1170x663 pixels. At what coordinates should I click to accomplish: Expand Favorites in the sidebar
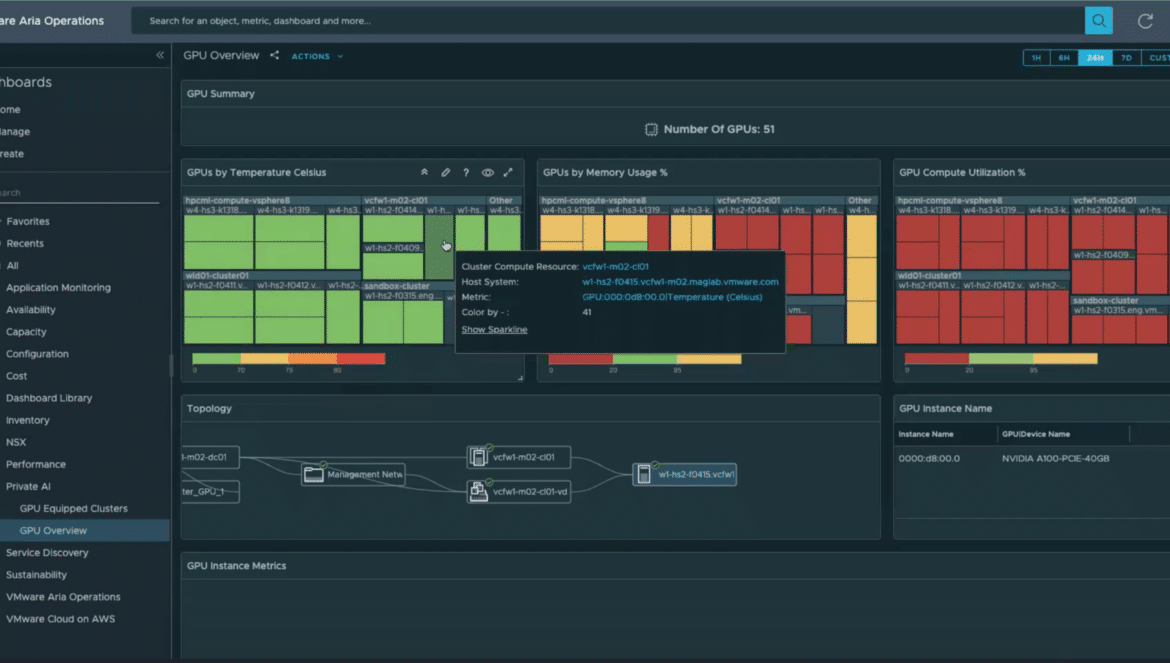coord(28,221)
